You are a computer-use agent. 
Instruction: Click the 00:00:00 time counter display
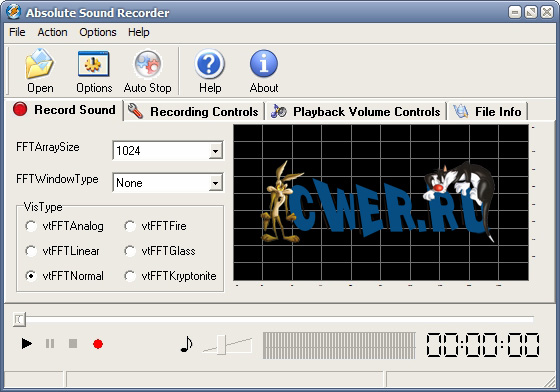click(x=483, y=345)
